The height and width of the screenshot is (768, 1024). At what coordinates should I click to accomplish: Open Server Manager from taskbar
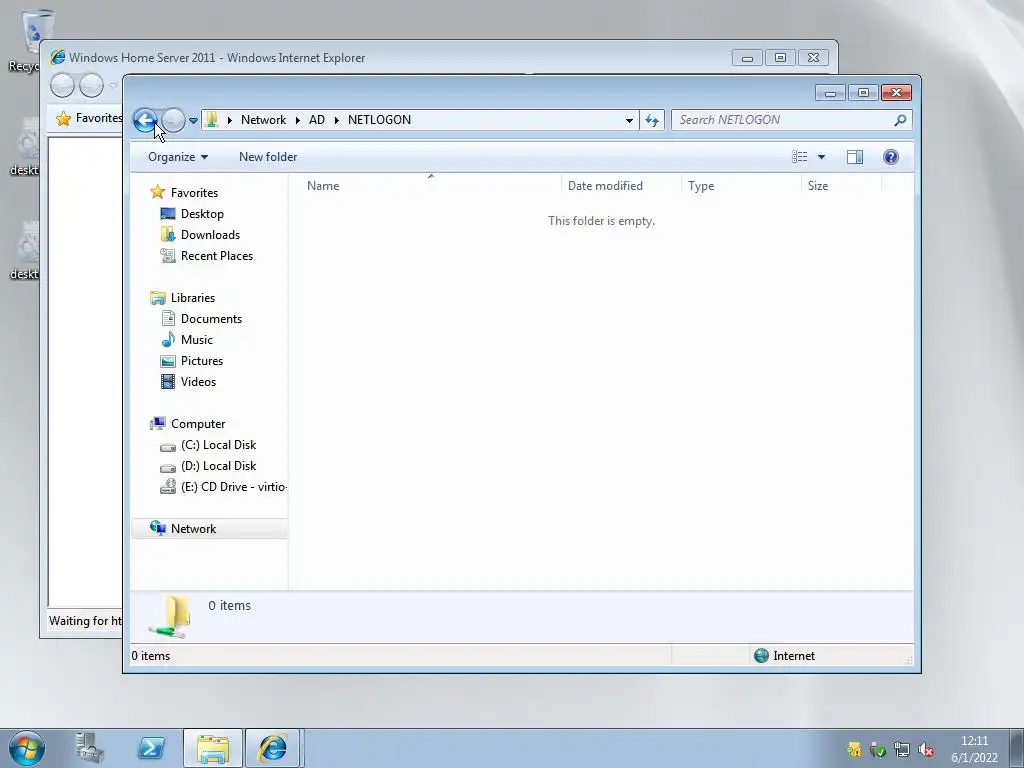(x=89, y=748)
